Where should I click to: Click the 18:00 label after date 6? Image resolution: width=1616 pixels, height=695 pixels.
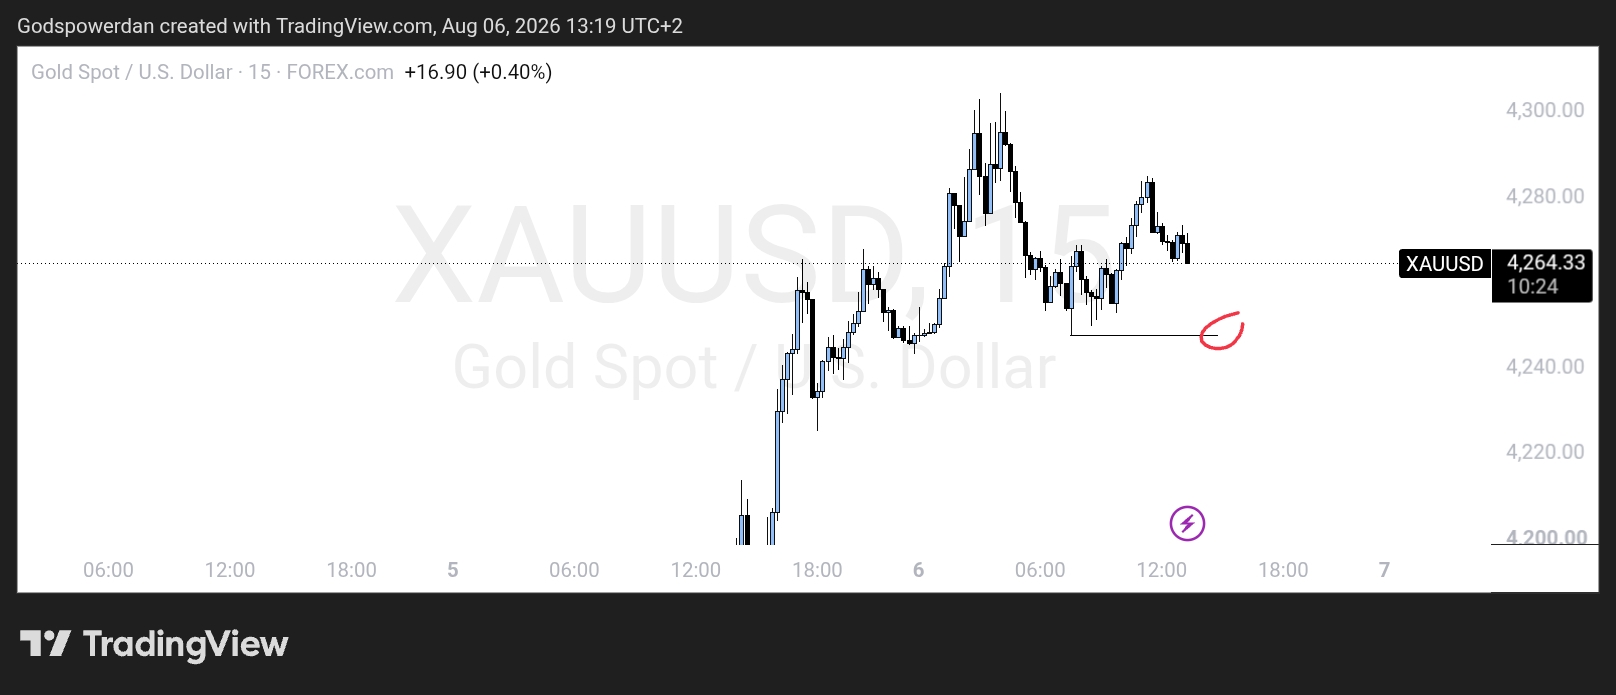tap(1283, 570)
